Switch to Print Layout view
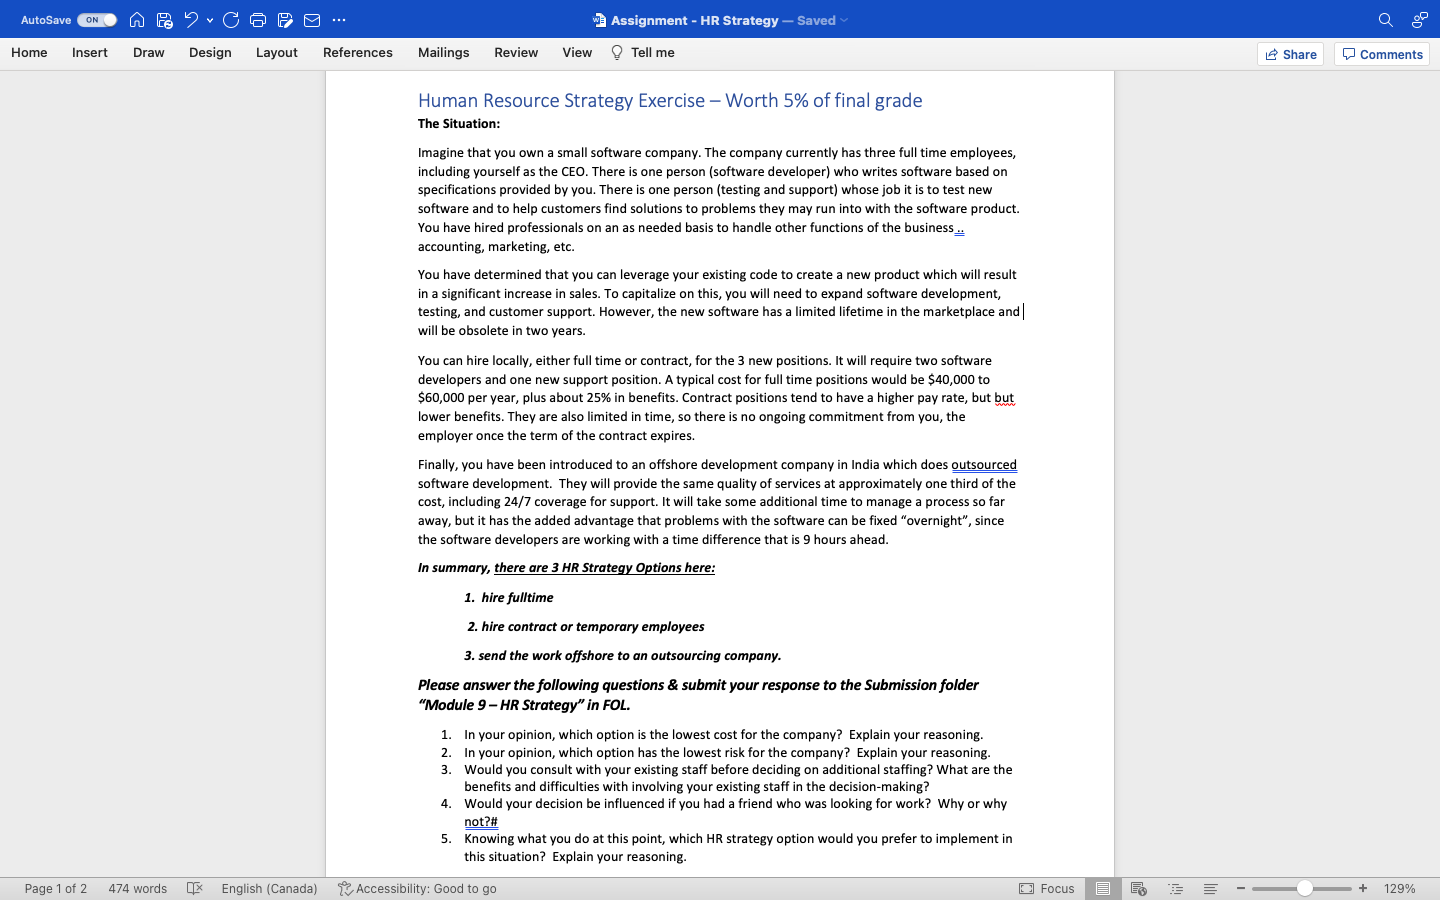 1103,888
